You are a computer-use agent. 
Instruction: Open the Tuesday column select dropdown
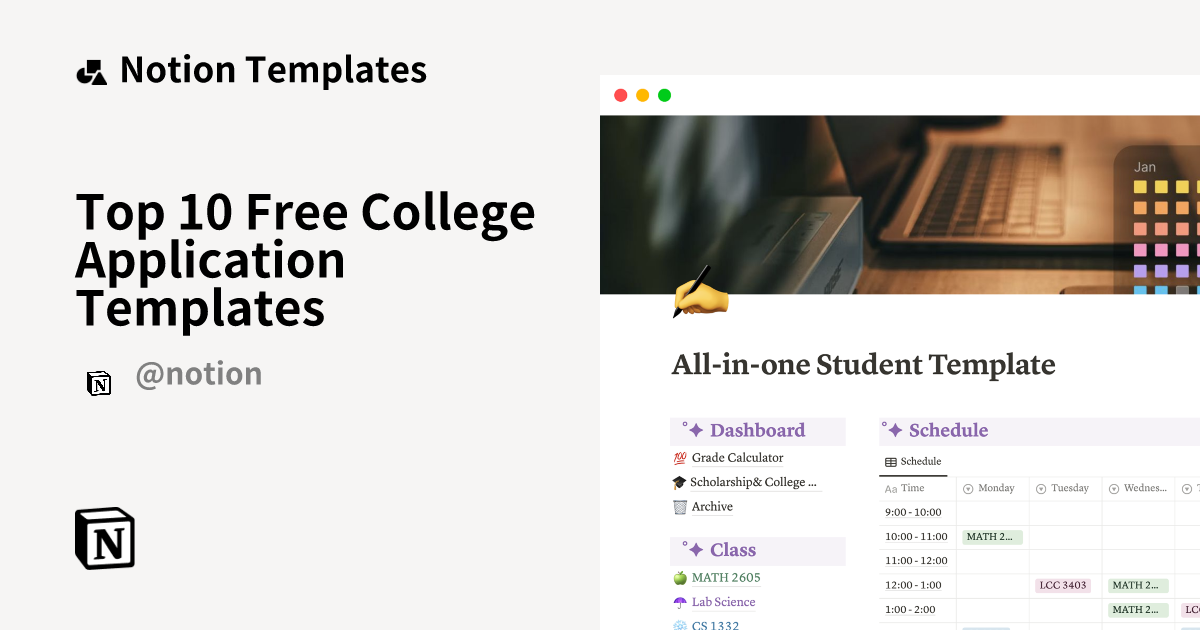1041,489
